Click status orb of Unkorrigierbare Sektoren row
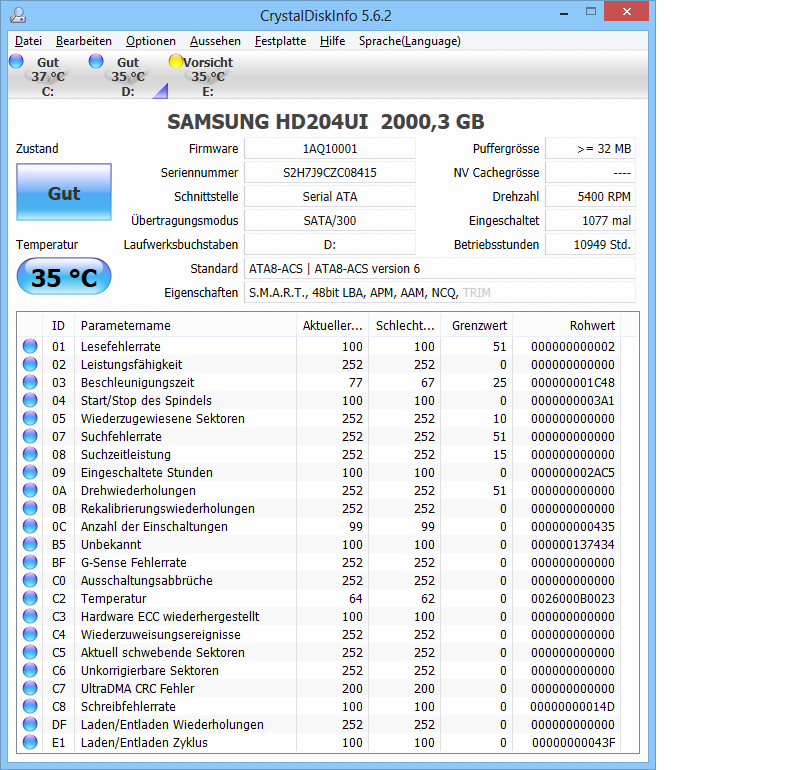Screen dimensions: 800x770 tap(30, 670)
